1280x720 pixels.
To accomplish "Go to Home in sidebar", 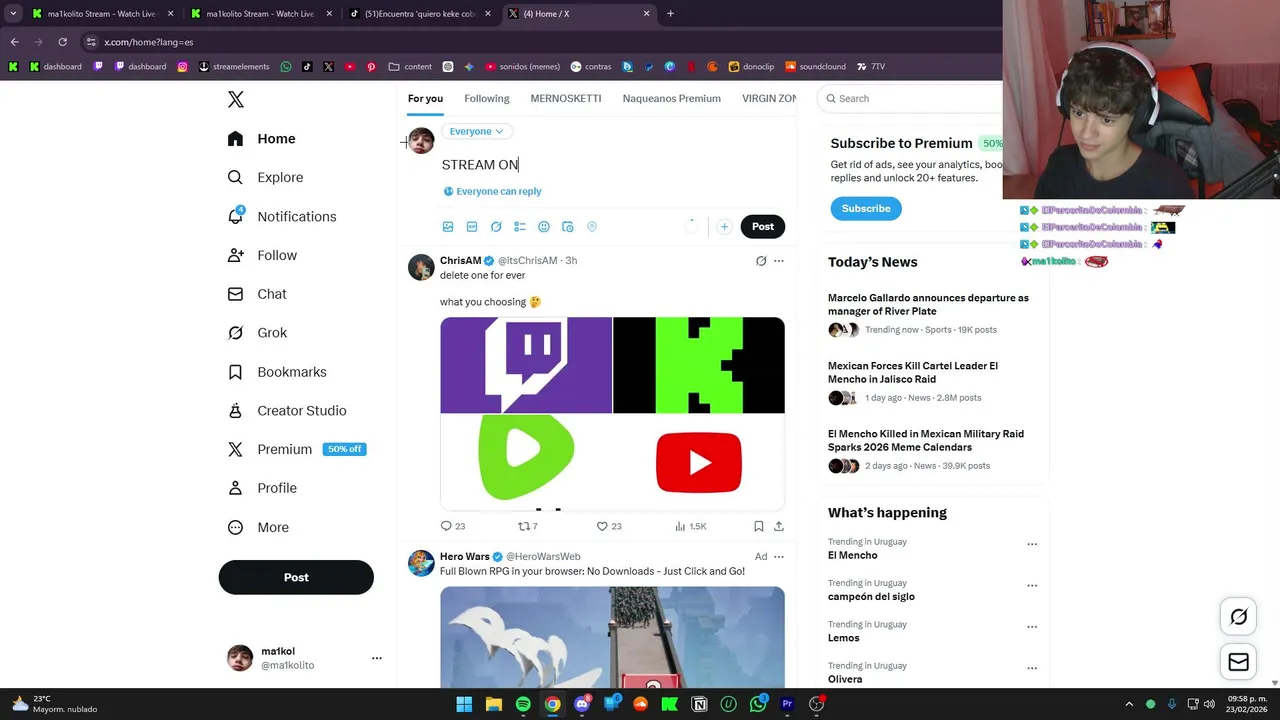I will [261, 139].
